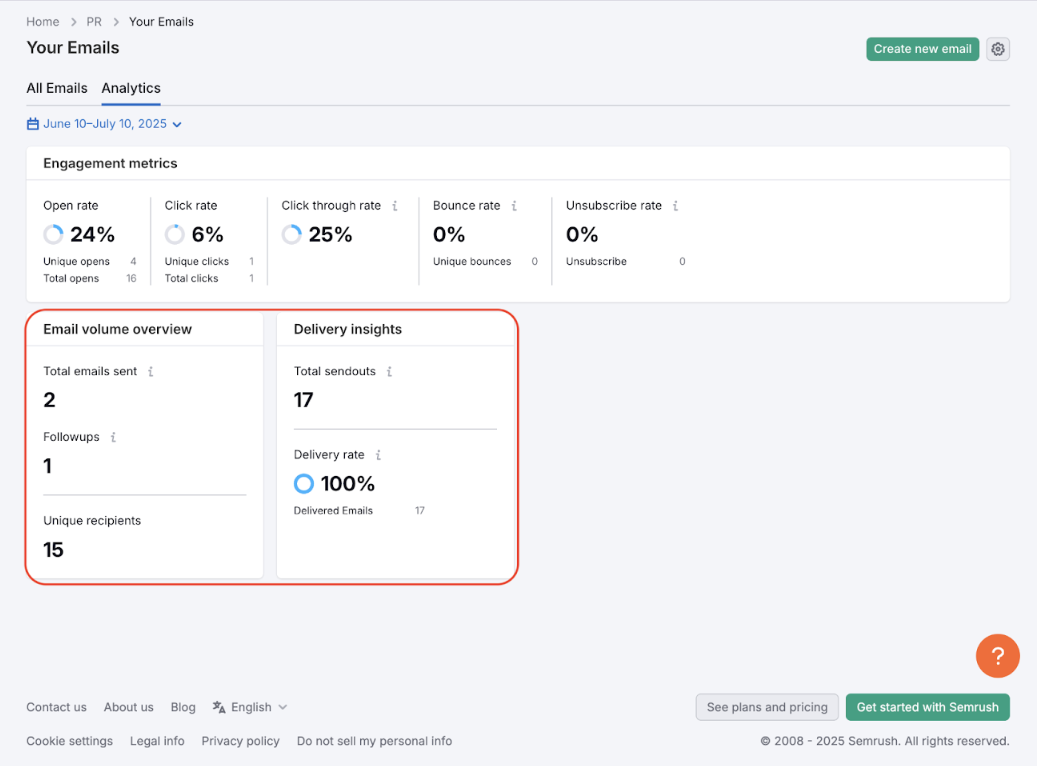Click the Delivery rate 100% progress ring
1040x766 pixels.
tap(304, 484)
